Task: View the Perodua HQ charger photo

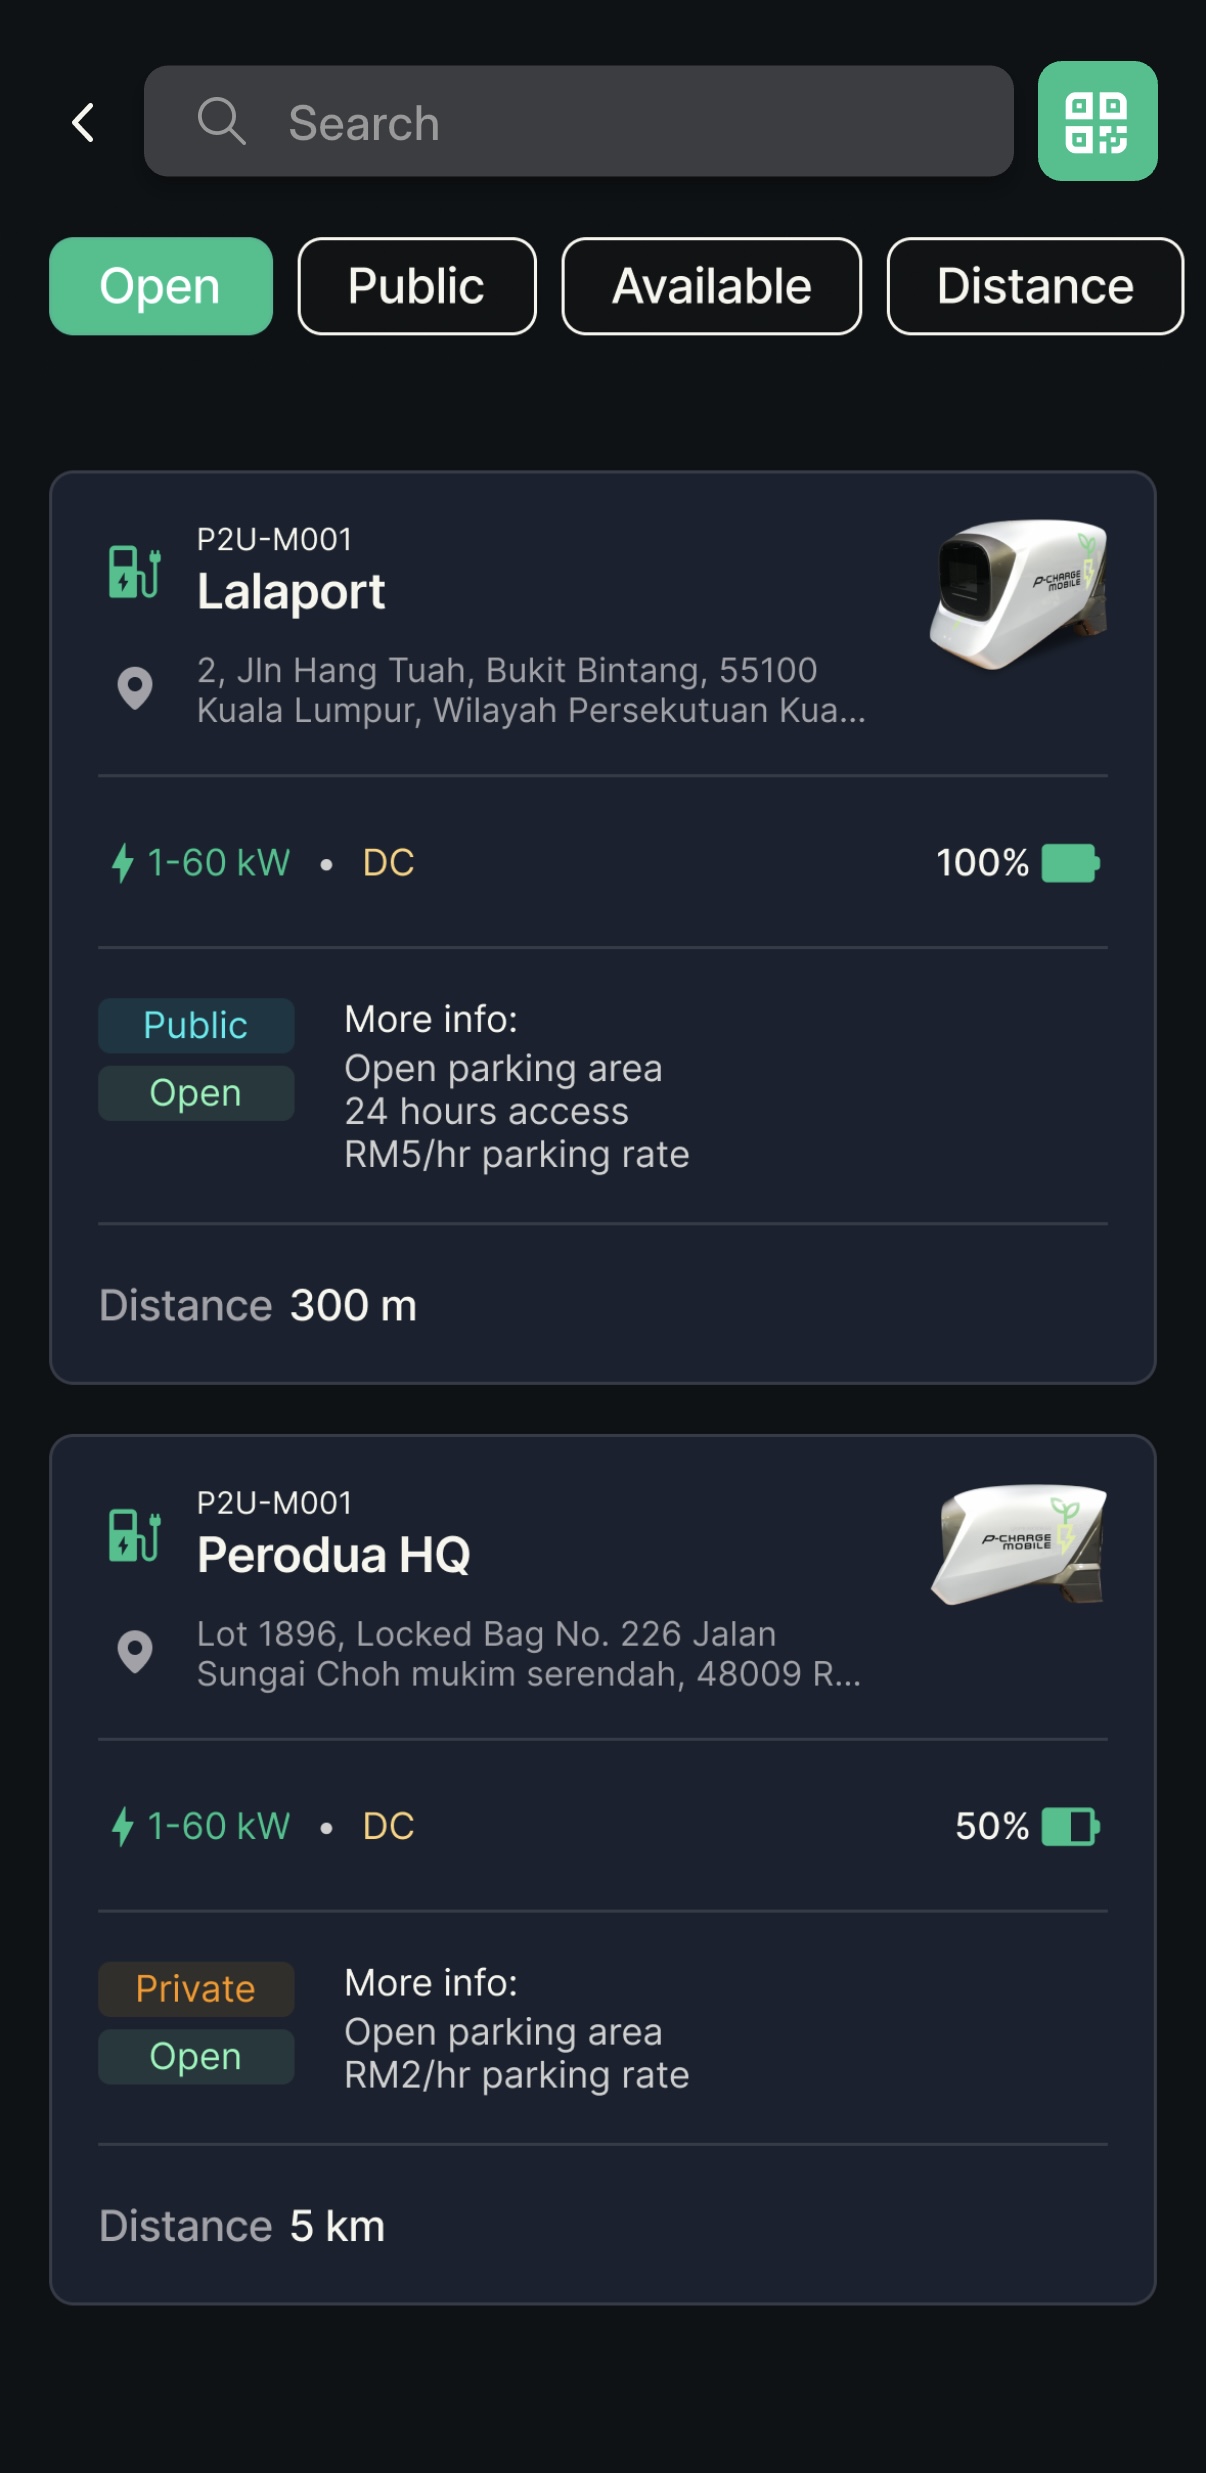Action: pyautogui.click(x=1018, y=1545)
